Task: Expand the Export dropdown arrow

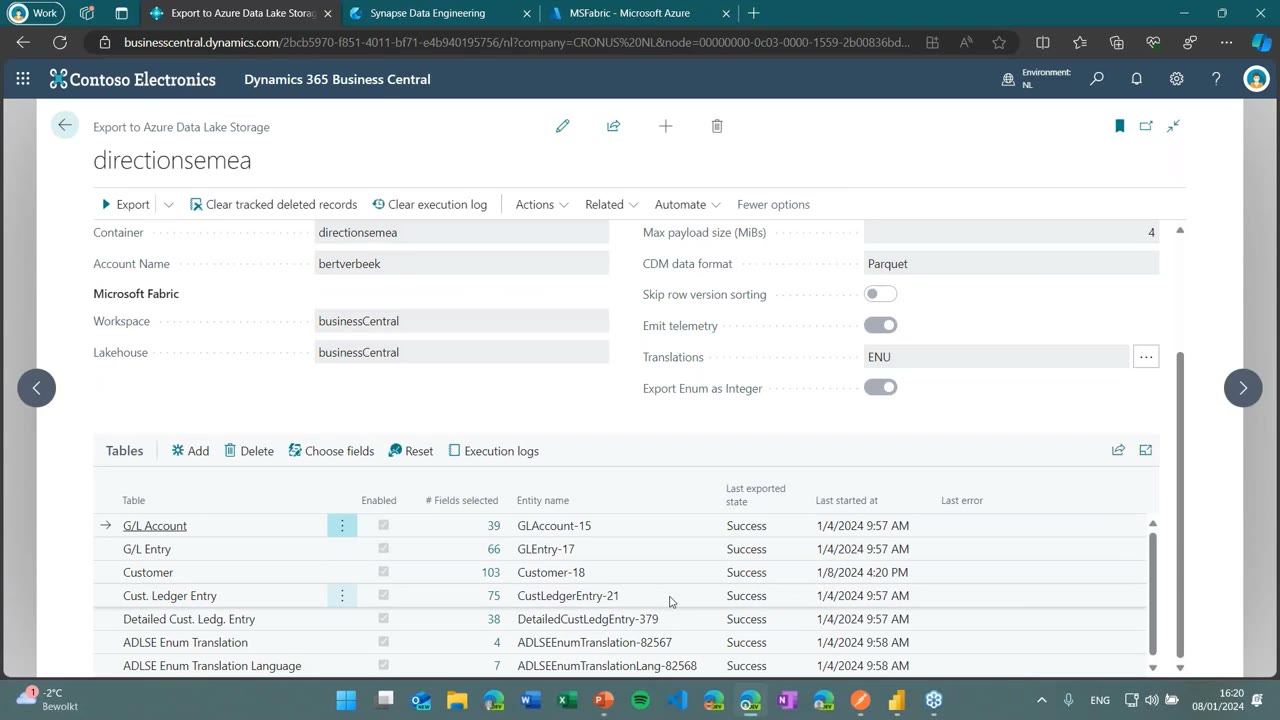Action: 168,205
